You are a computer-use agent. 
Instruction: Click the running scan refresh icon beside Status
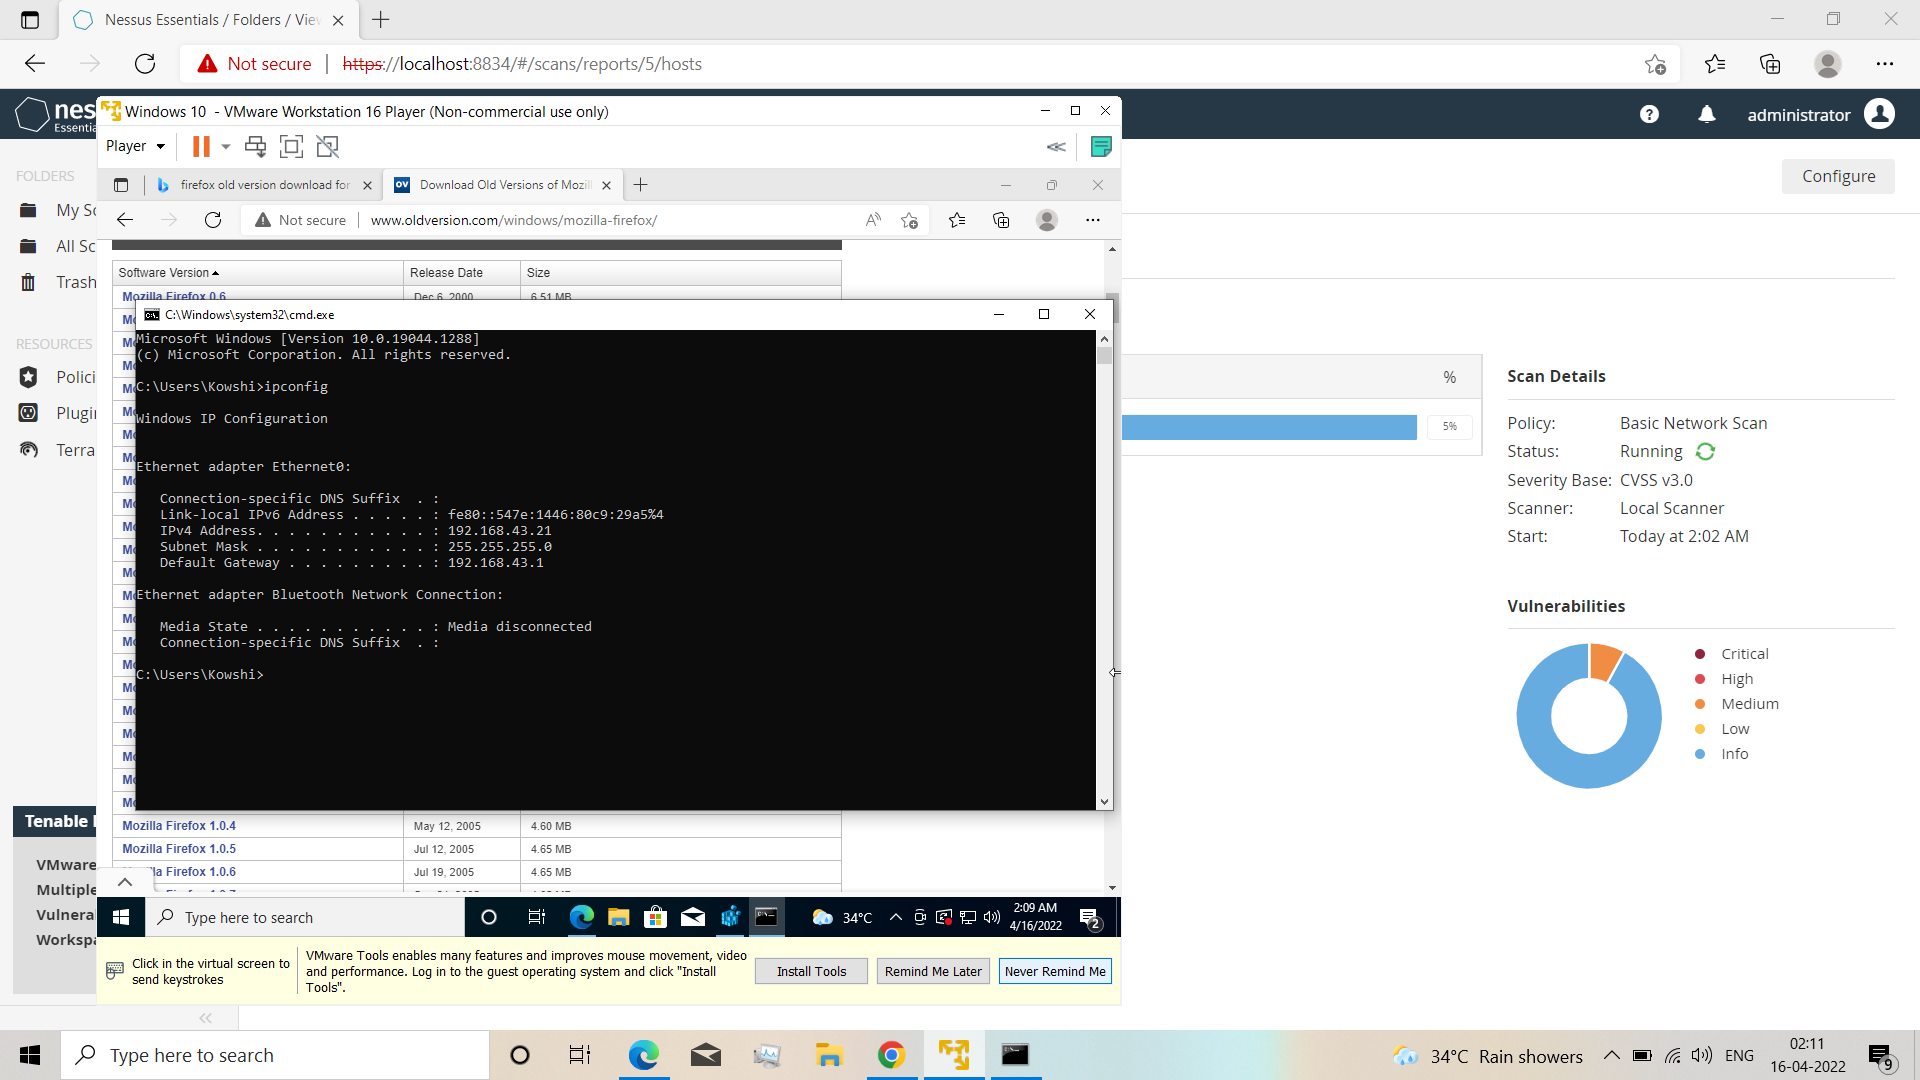coord(1705,452)
